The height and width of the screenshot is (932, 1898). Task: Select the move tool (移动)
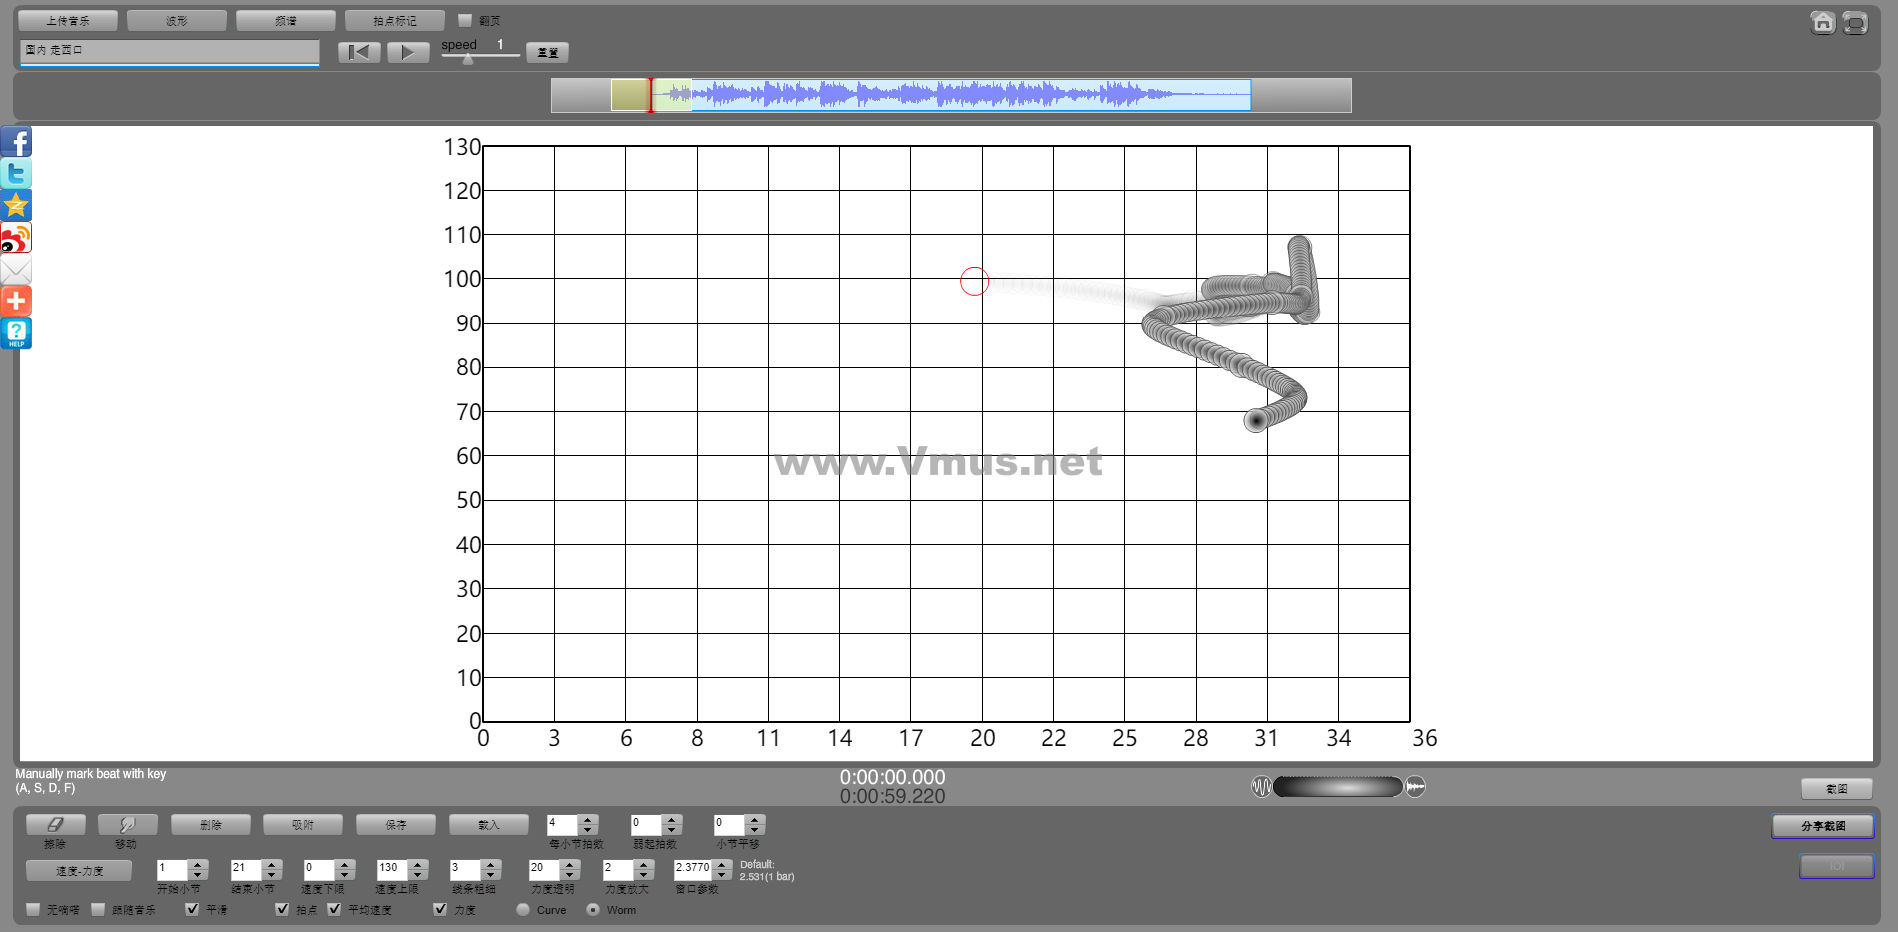tap(127, 825)
